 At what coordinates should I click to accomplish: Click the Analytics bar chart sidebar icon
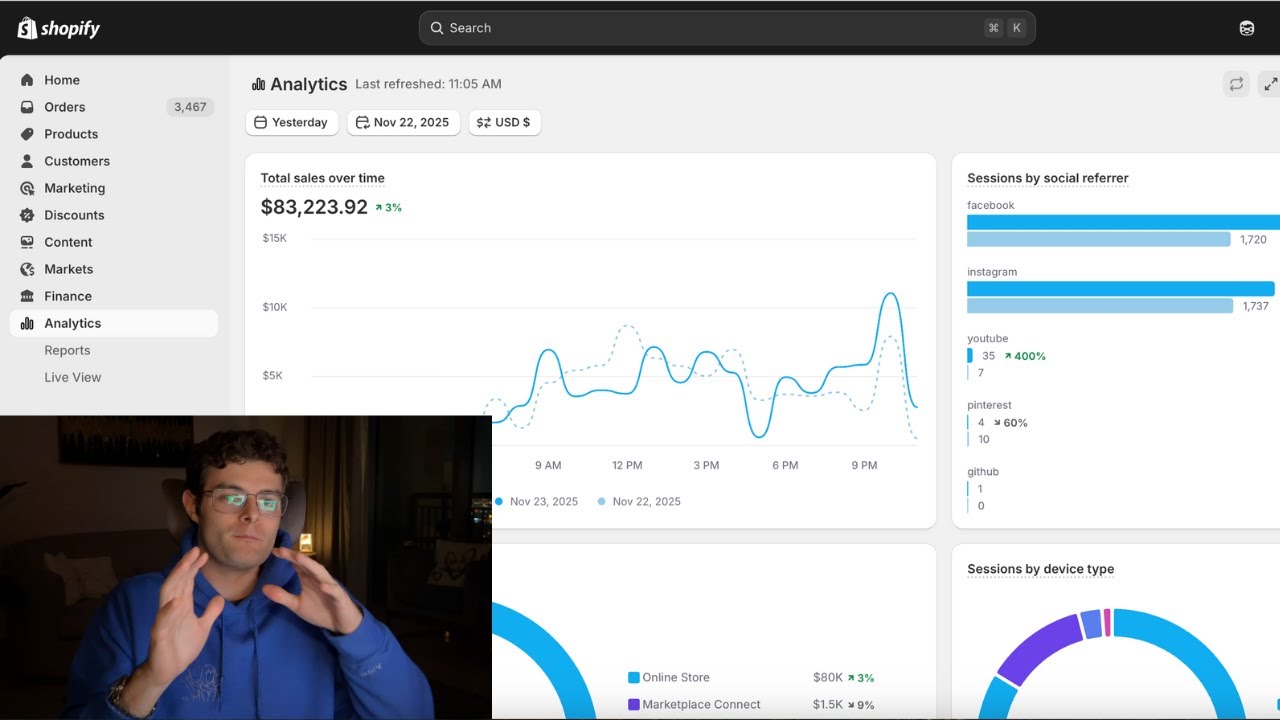tap(27, 323)
